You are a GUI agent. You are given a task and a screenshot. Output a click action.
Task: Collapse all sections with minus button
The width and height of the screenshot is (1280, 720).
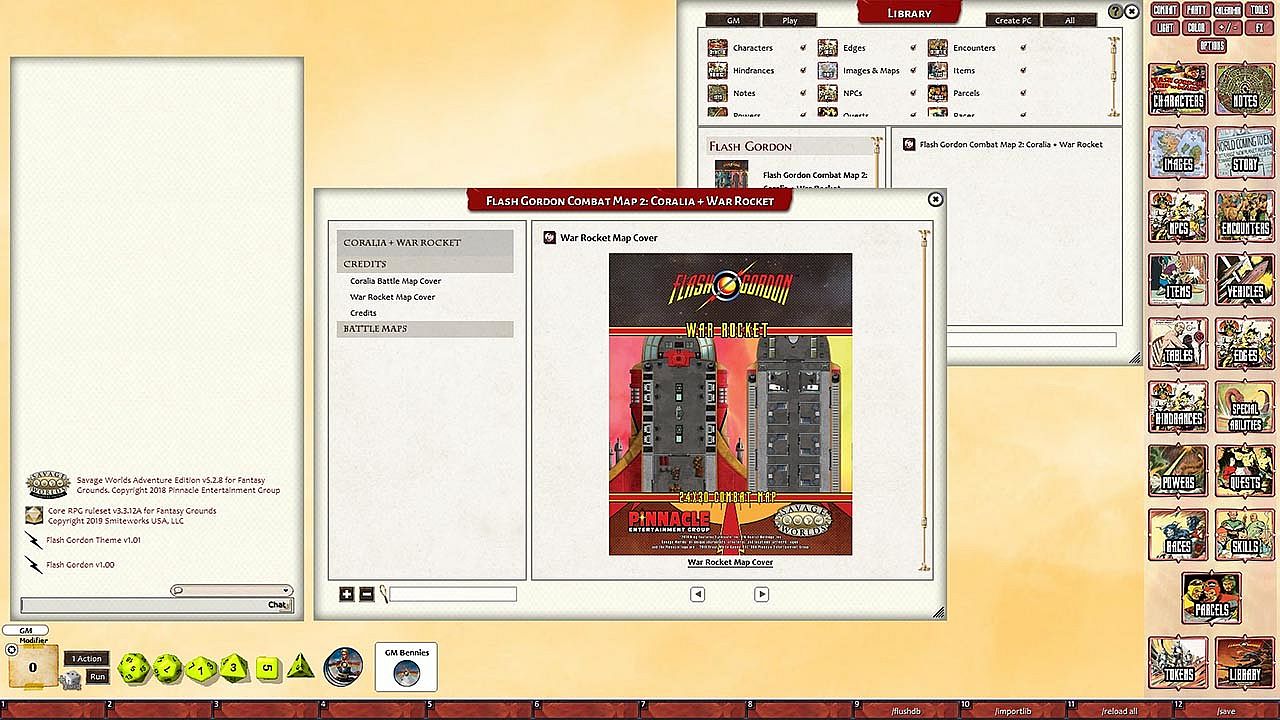click(366, 594)
